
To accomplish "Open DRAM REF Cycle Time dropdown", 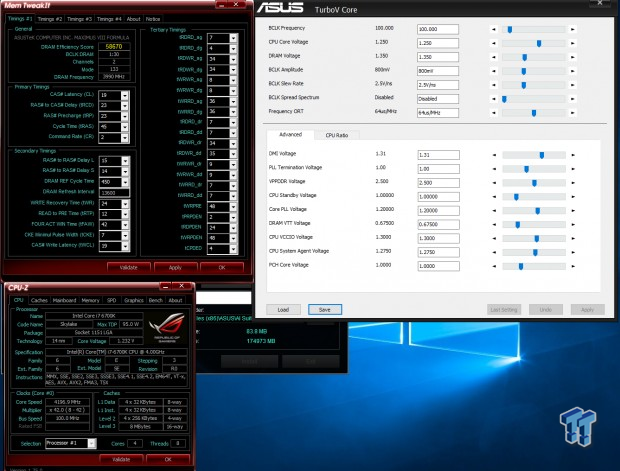I will (x=125, y=182).
